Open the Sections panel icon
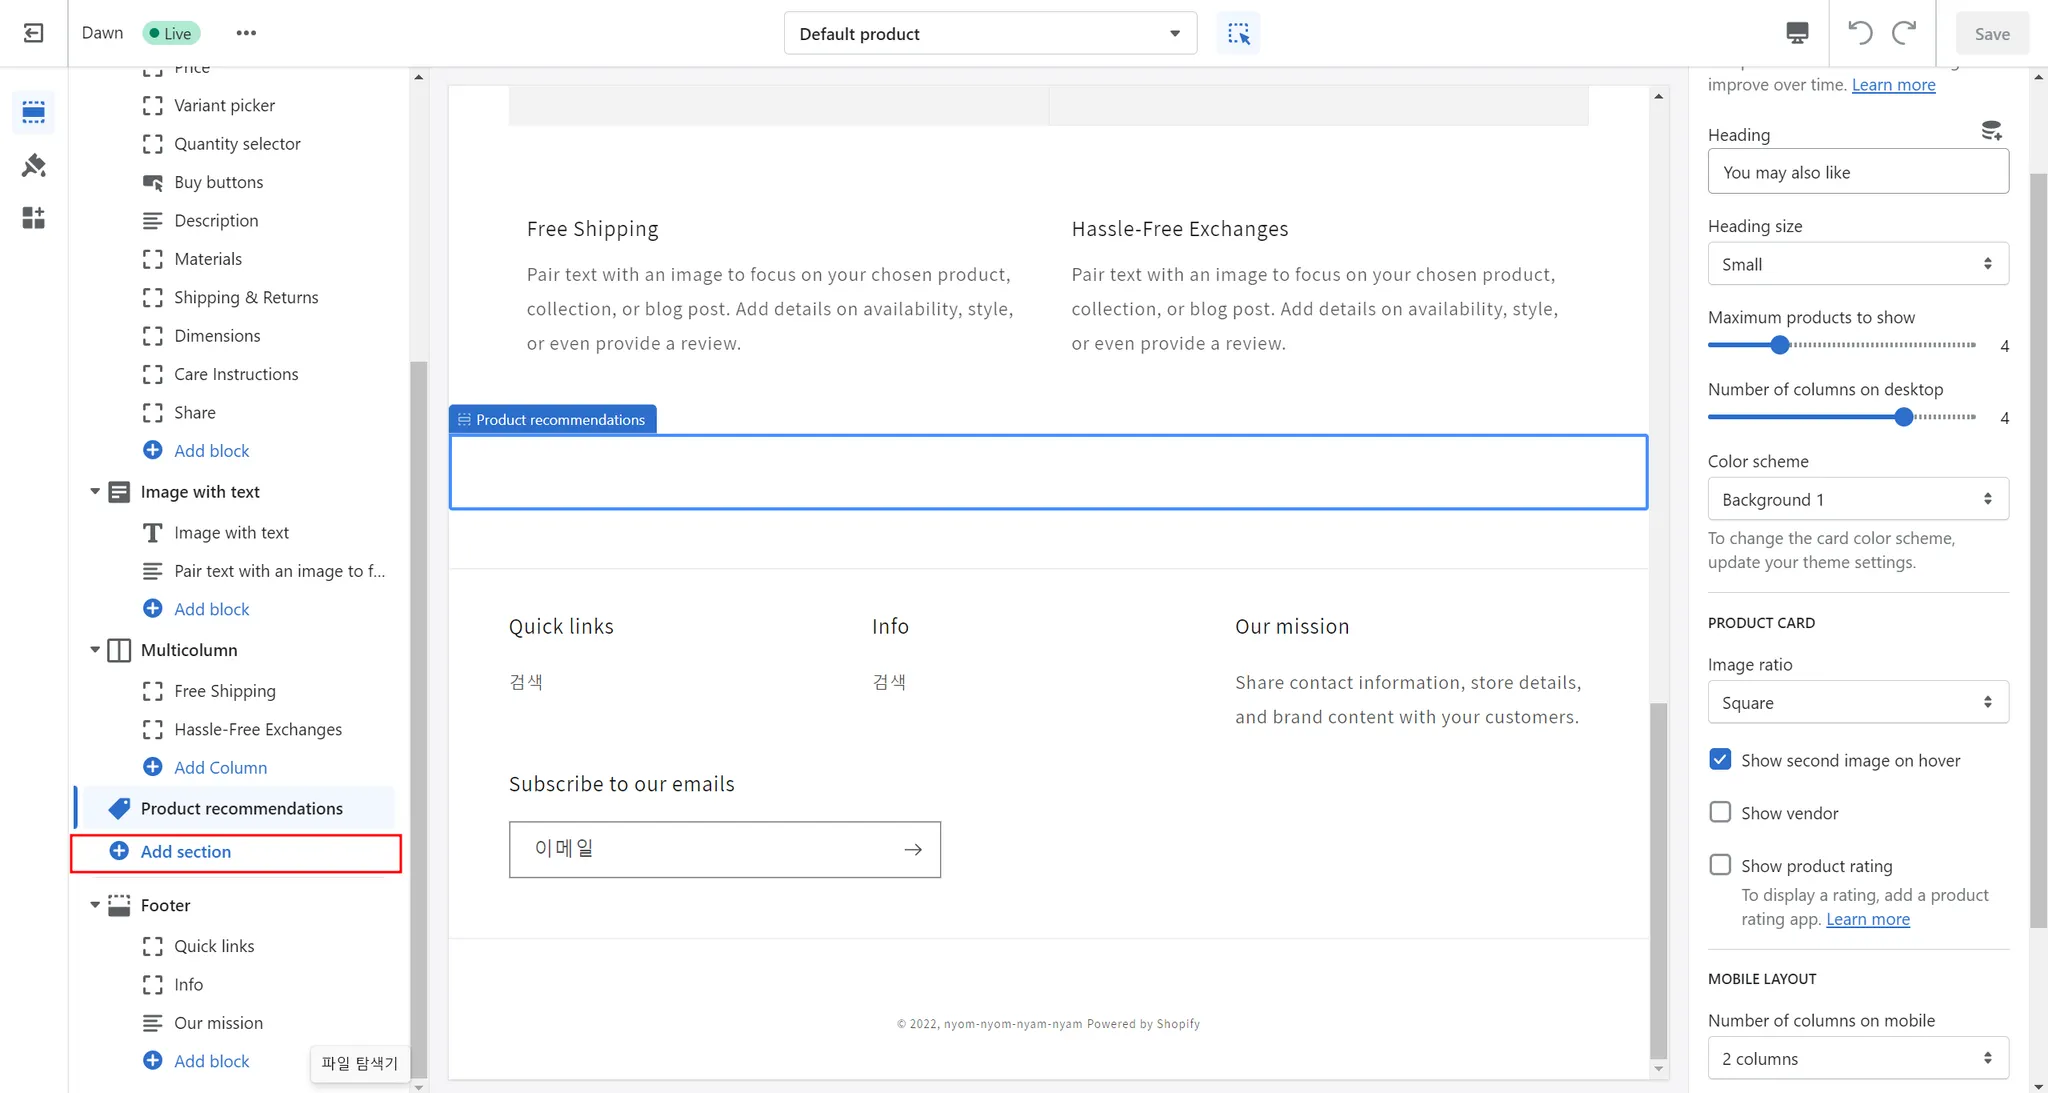 (33, 112)
